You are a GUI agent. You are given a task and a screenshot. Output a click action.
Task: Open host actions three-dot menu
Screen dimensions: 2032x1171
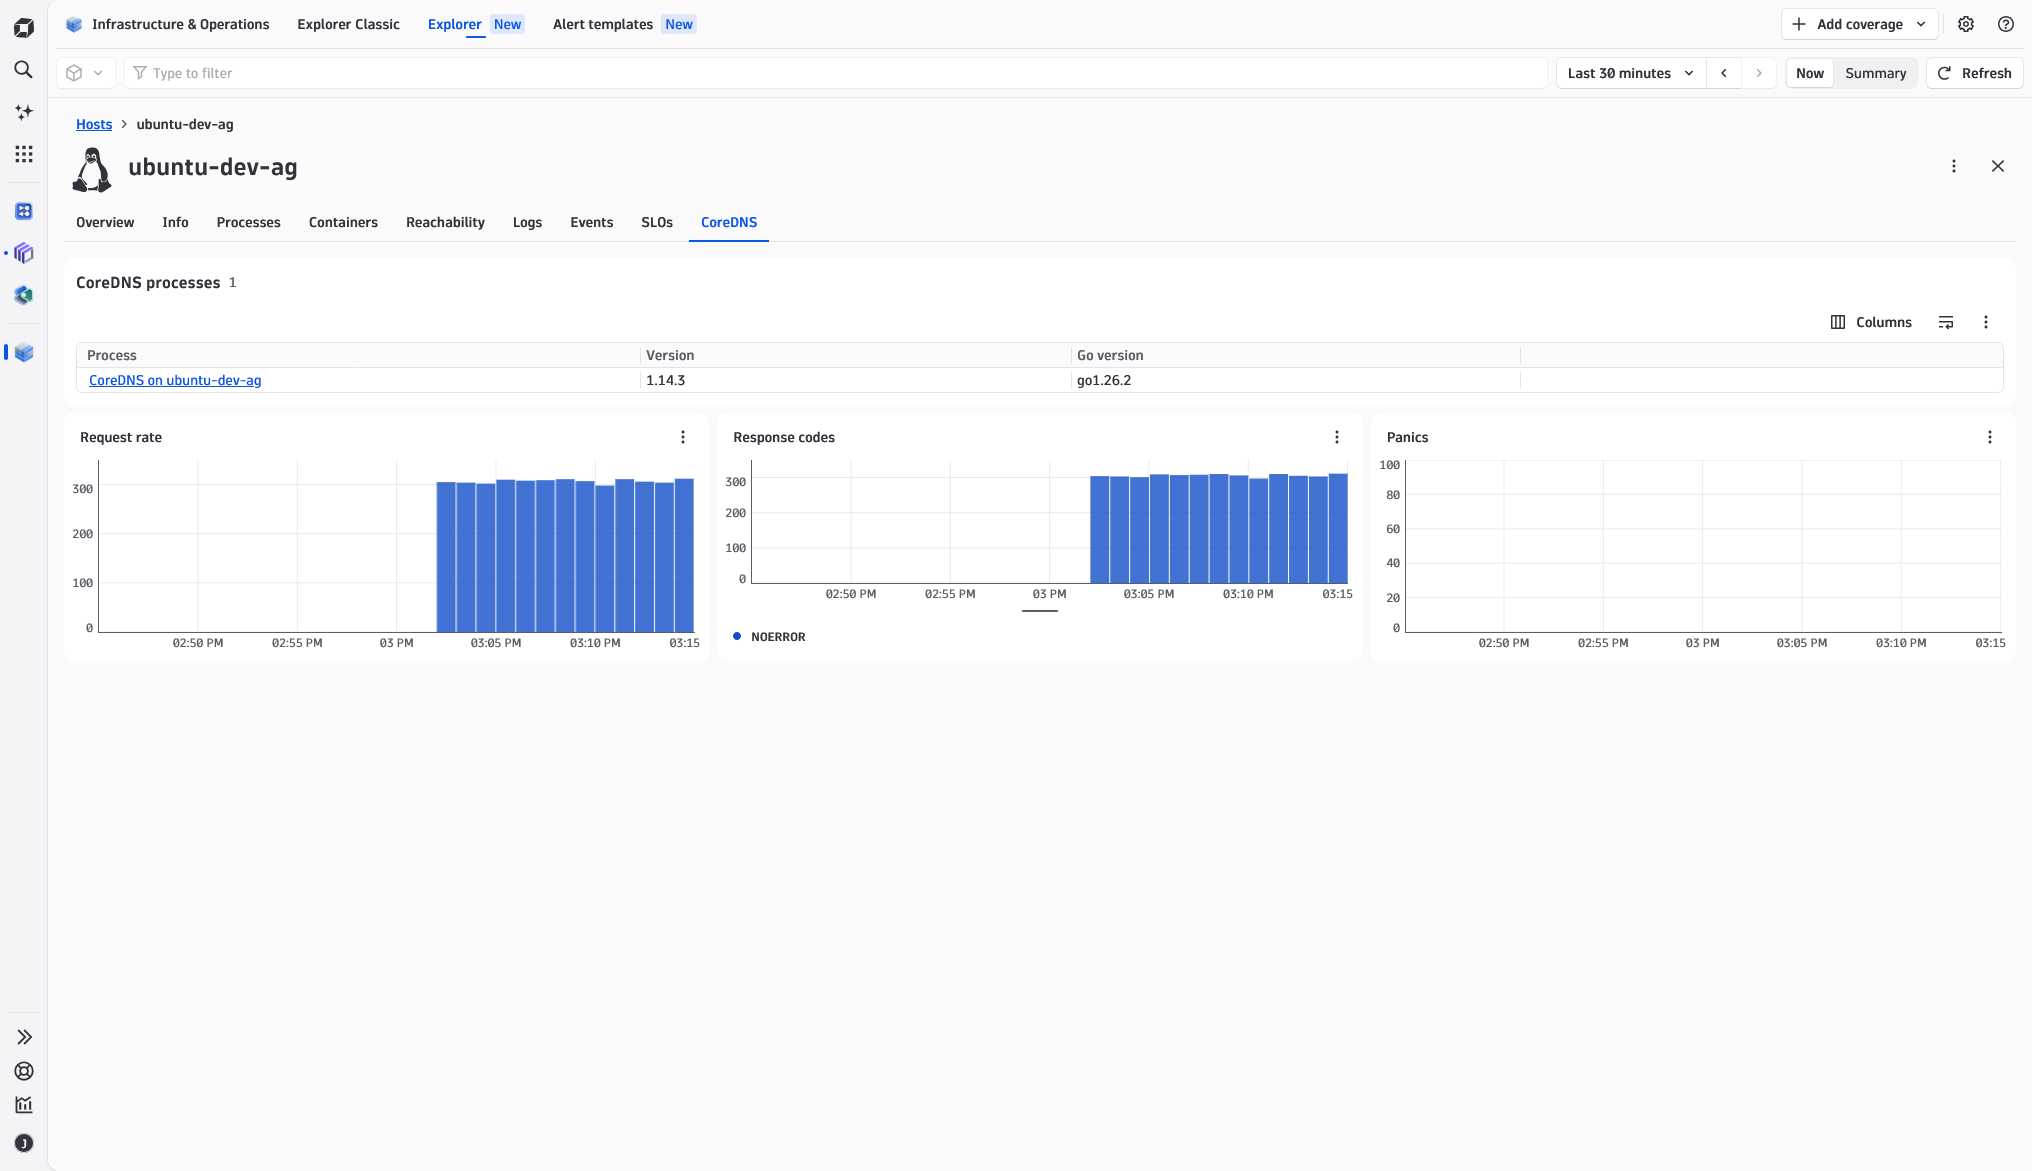(1954, 166)
